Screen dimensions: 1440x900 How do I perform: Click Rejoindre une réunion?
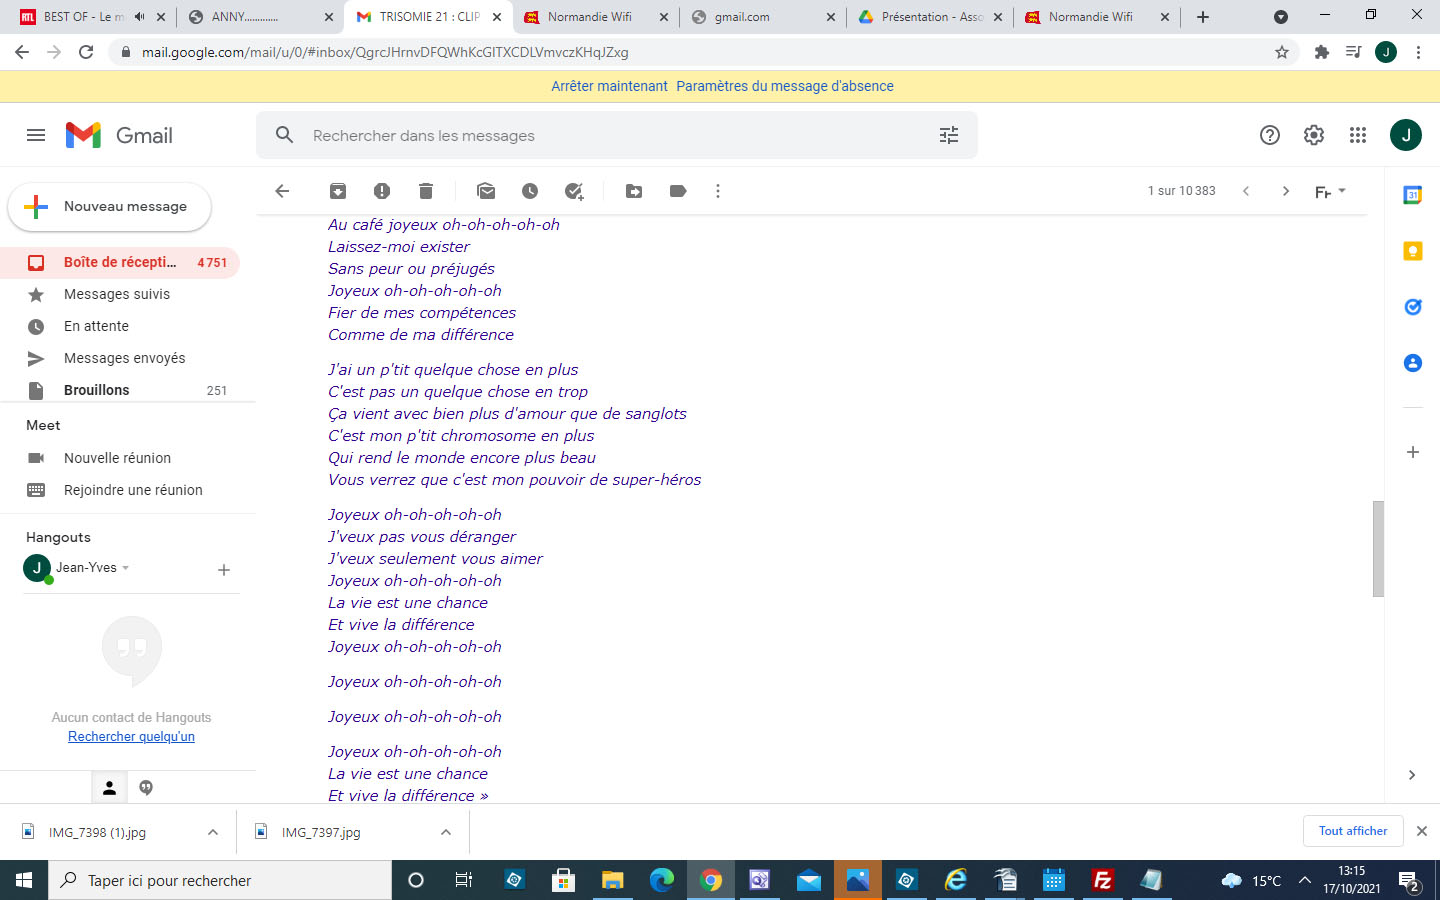(133, 490)
